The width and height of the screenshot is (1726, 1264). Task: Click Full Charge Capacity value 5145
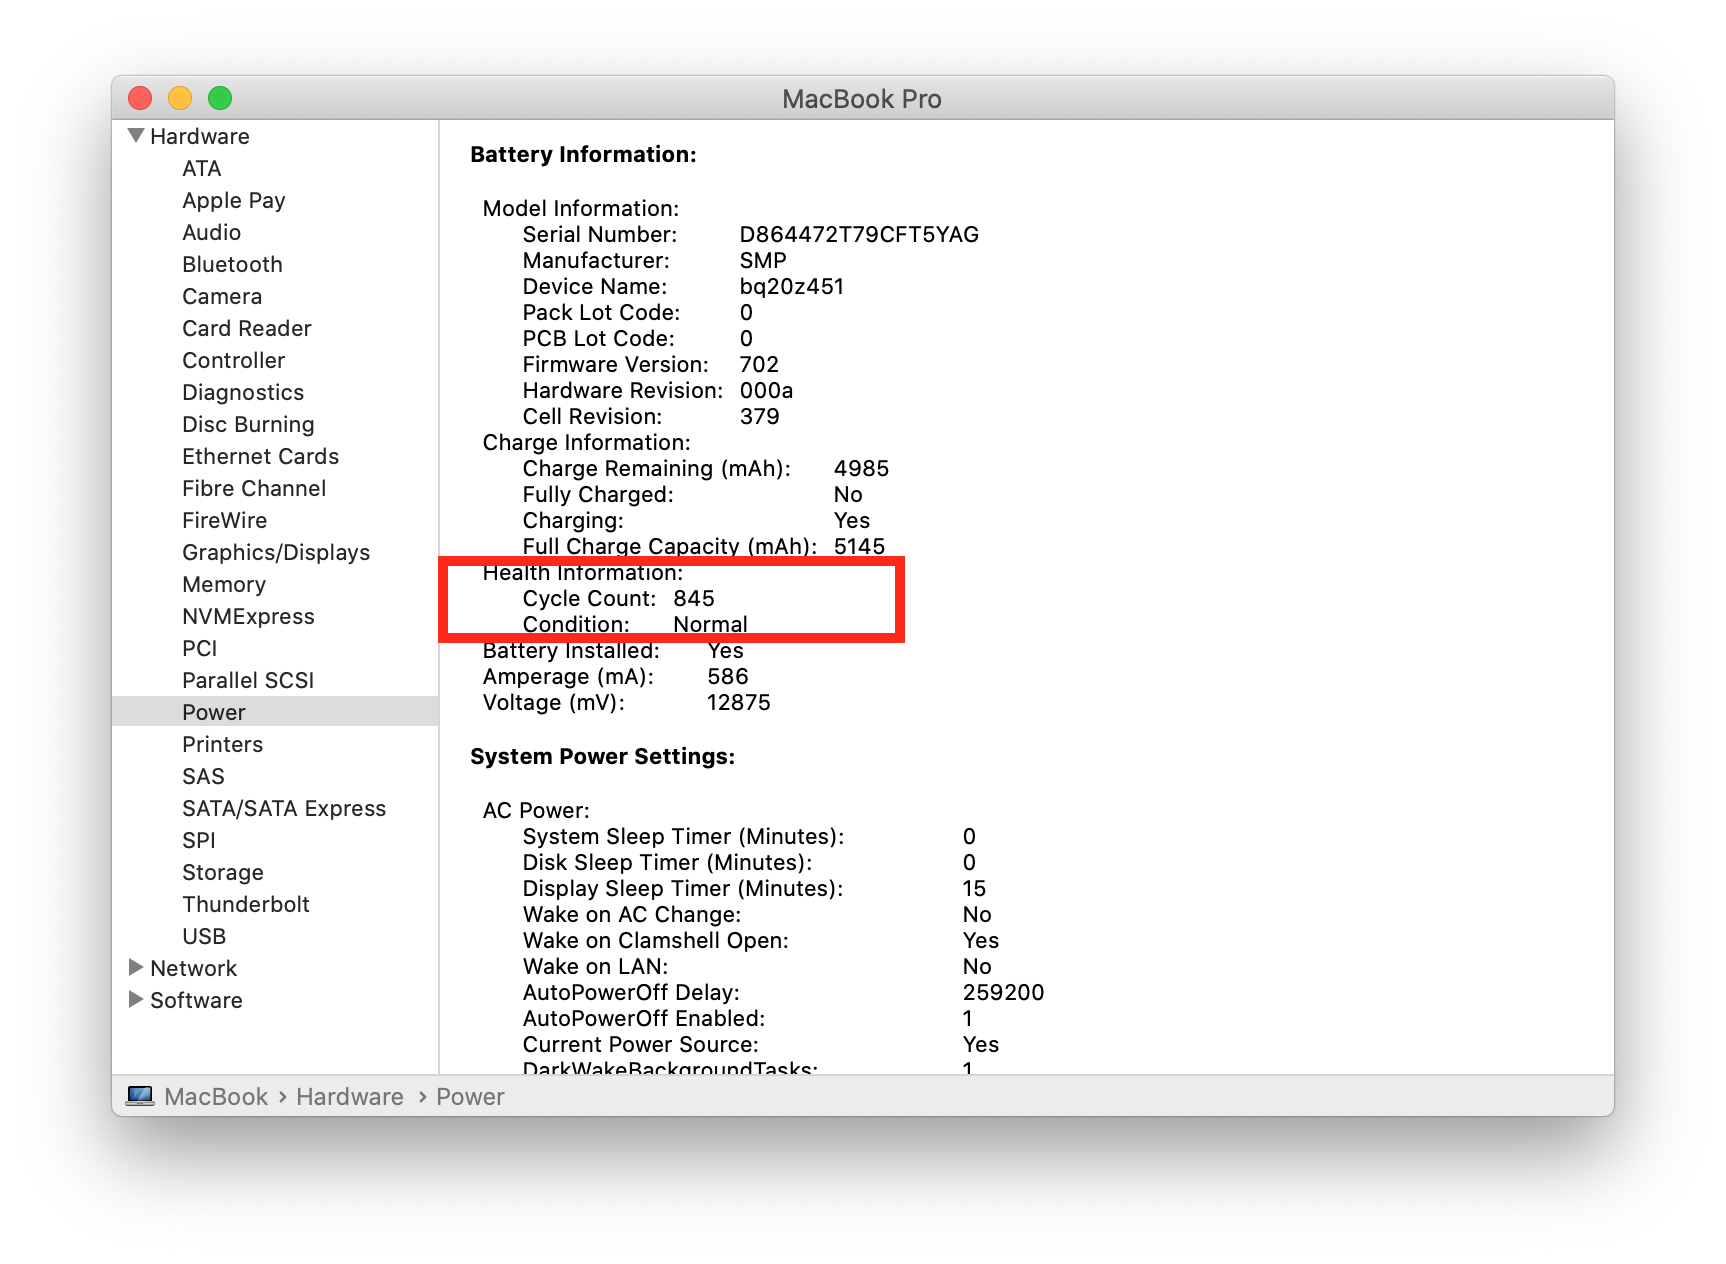click(x=859, y=546)
